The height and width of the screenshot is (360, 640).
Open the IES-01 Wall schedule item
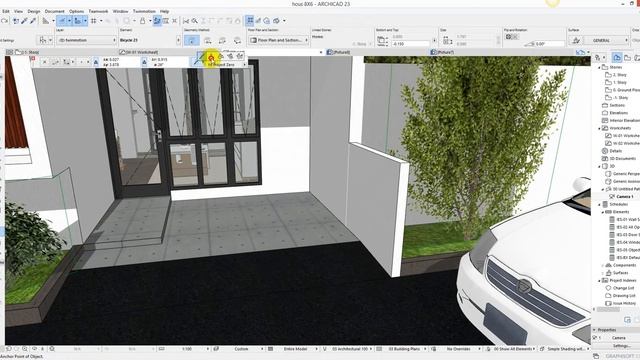point(624,220)
